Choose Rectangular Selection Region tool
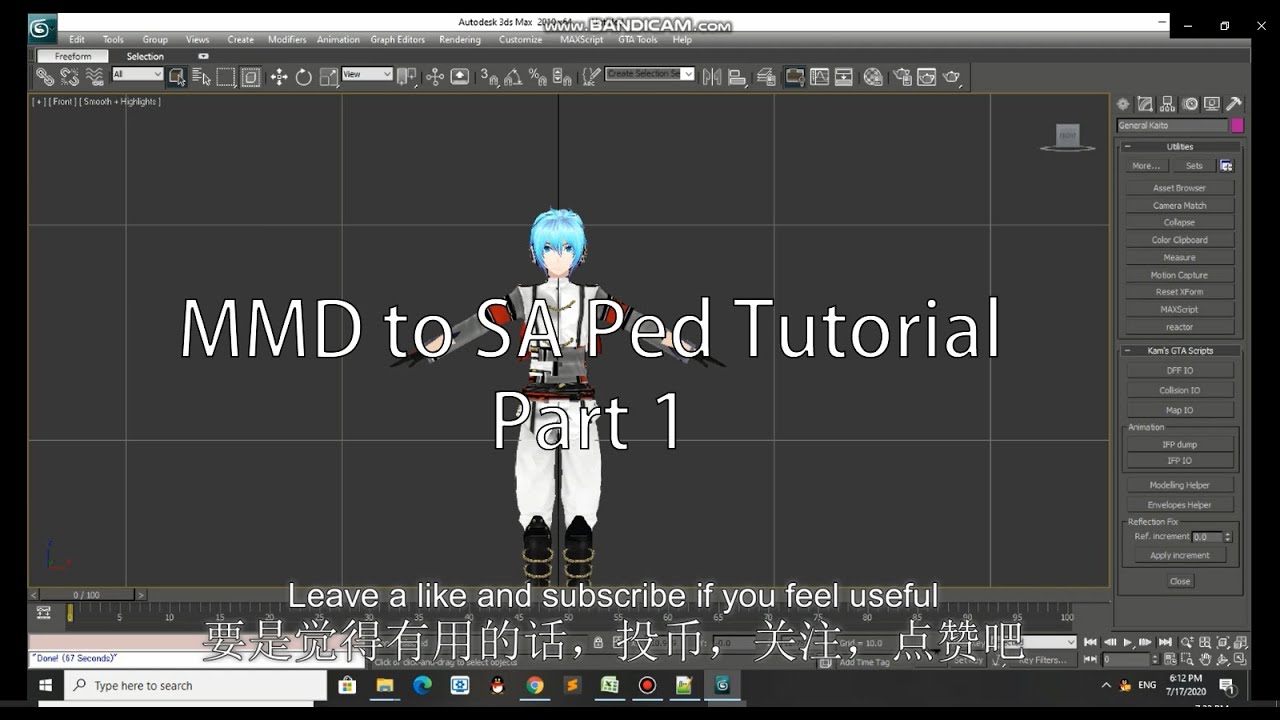Image resolution: width=1280 pixels, height=720 pixels. pos(226,76)
